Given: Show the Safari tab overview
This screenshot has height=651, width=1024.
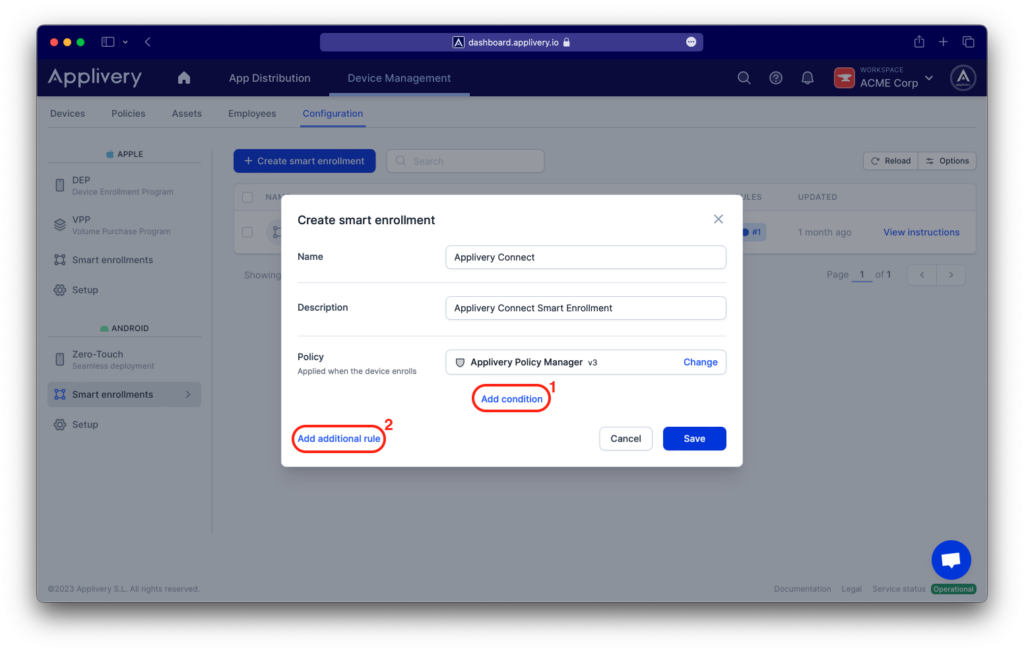Looking at the screenshot, I should pos(968,42).
